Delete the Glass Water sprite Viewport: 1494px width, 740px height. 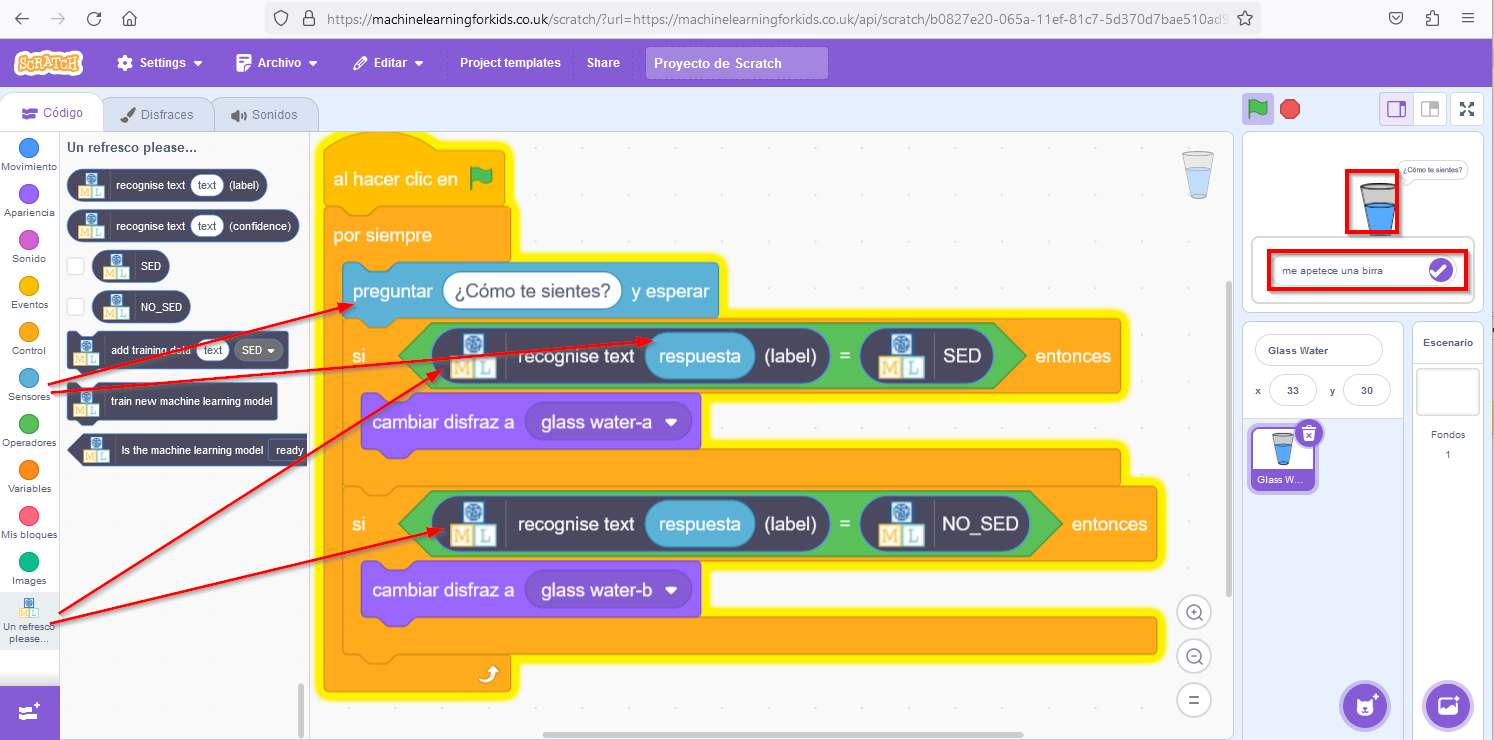coord(1309,432)
